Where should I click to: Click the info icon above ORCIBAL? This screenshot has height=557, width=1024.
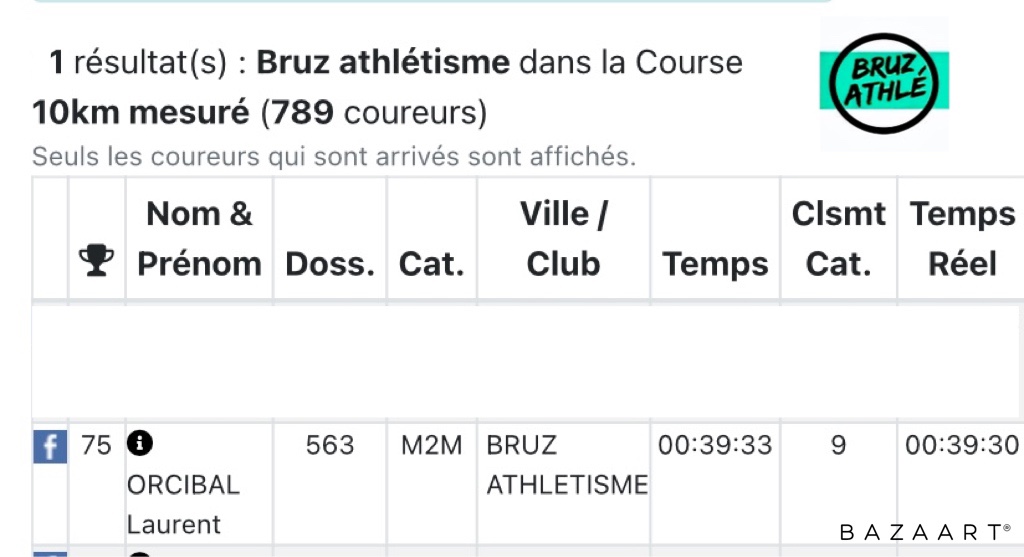pos(139,443)
